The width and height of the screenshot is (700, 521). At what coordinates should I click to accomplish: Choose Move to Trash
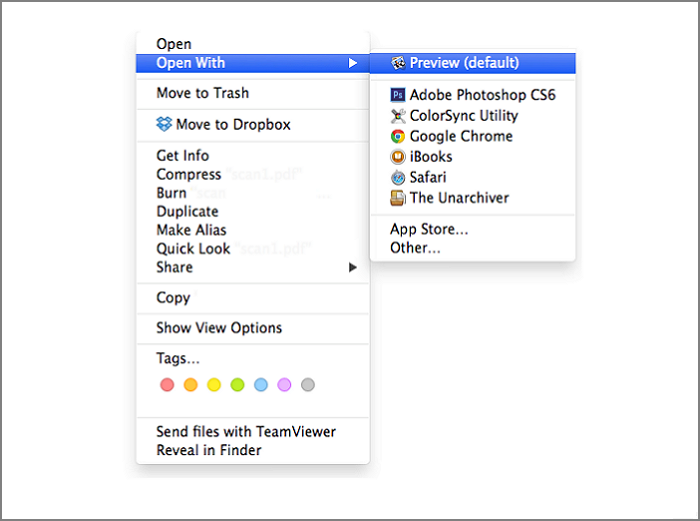tap(202, 93)
